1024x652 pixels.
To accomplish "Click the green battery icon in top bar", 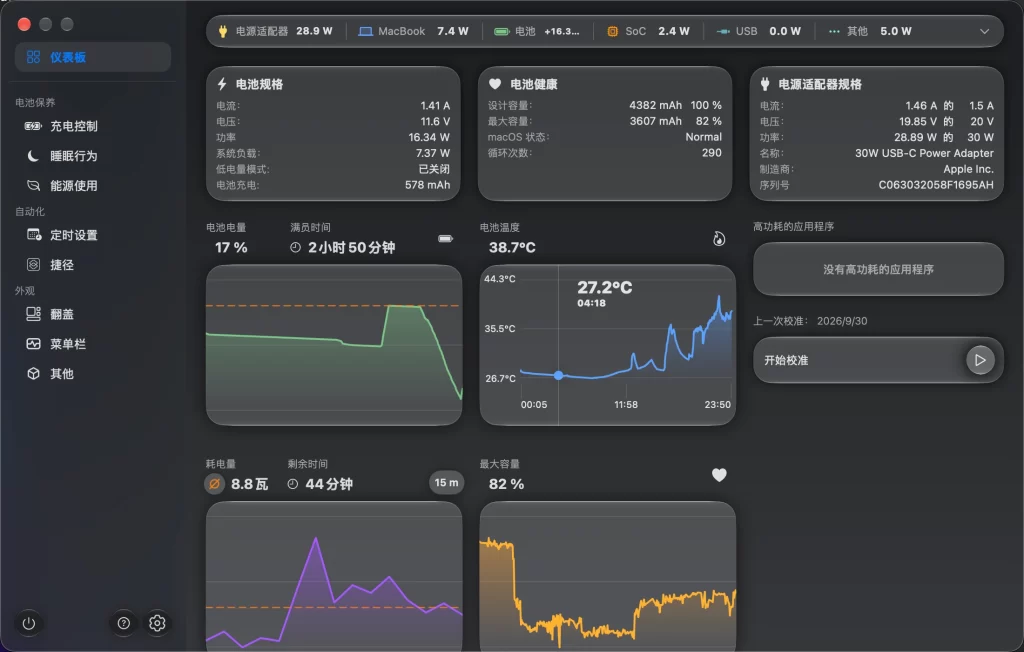I will (x=502, y=31).
